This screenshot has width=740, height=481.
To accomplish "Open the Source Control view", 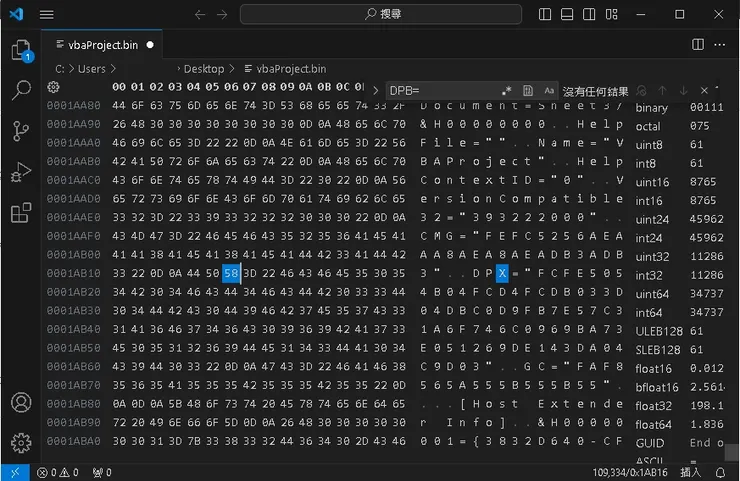I will pos(21,131).
